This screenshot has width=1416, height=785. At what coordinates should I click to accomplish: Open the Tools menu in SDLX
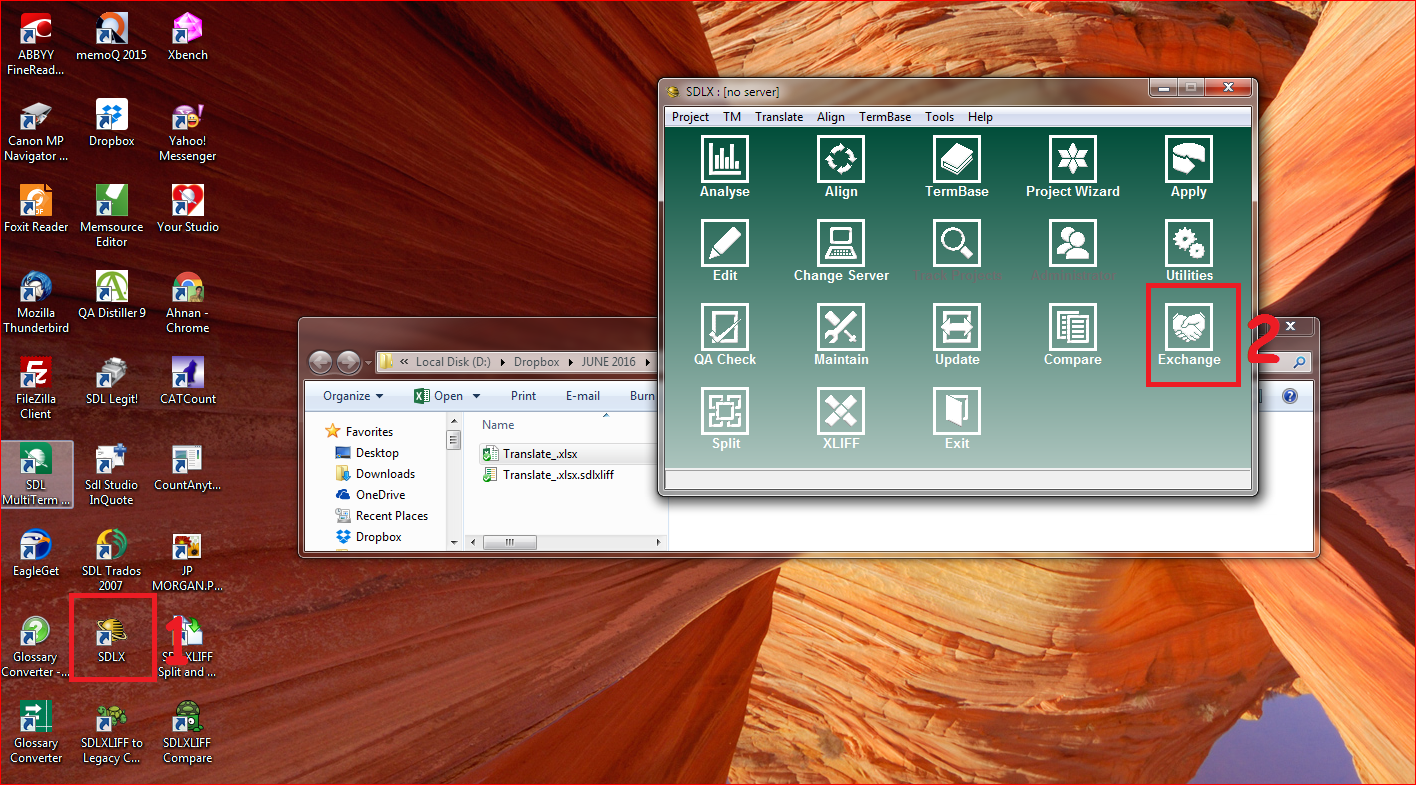pyautogui.click(x=939, y=117)
